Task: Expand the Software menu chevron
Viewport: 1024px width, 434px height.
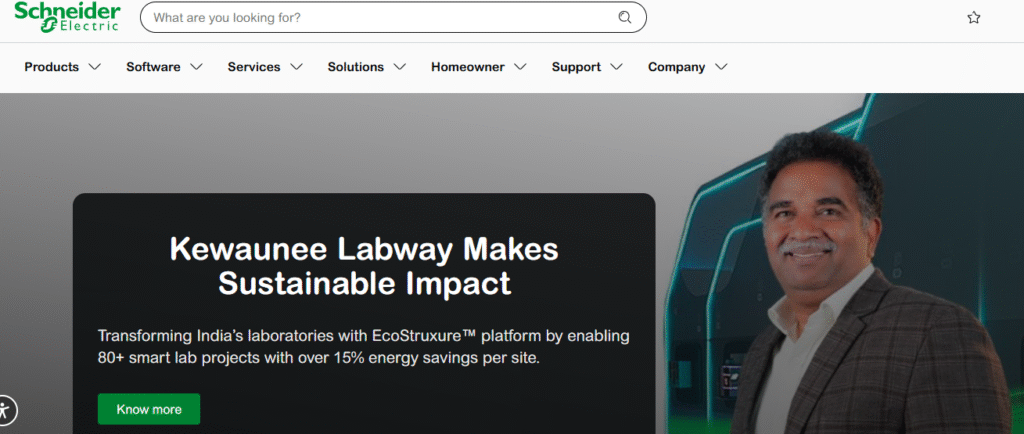Action: coord(196,67)
